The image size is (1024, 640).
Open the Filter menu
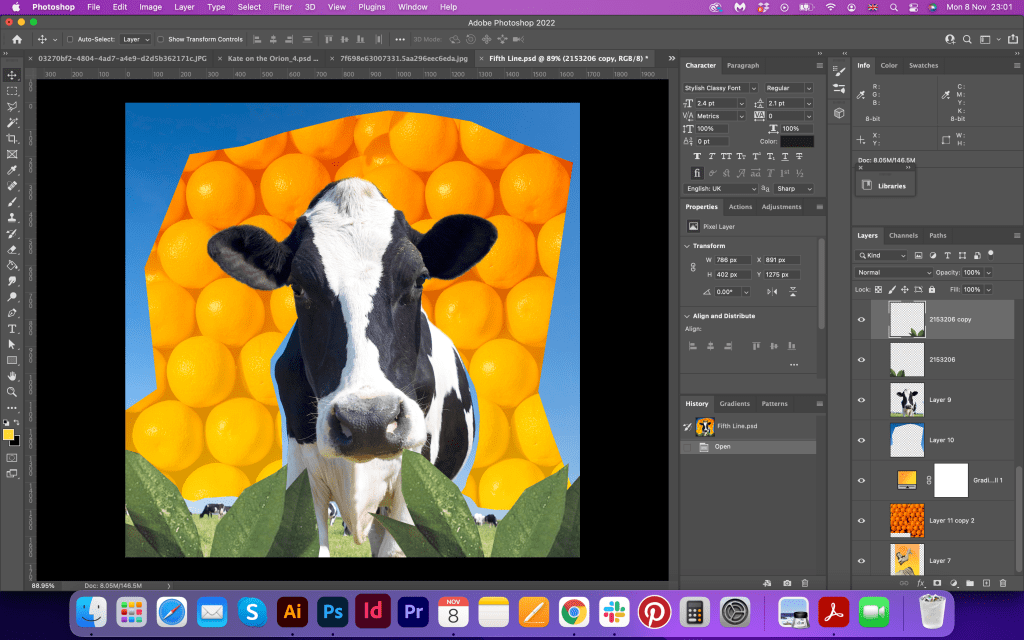click(283, 7)
